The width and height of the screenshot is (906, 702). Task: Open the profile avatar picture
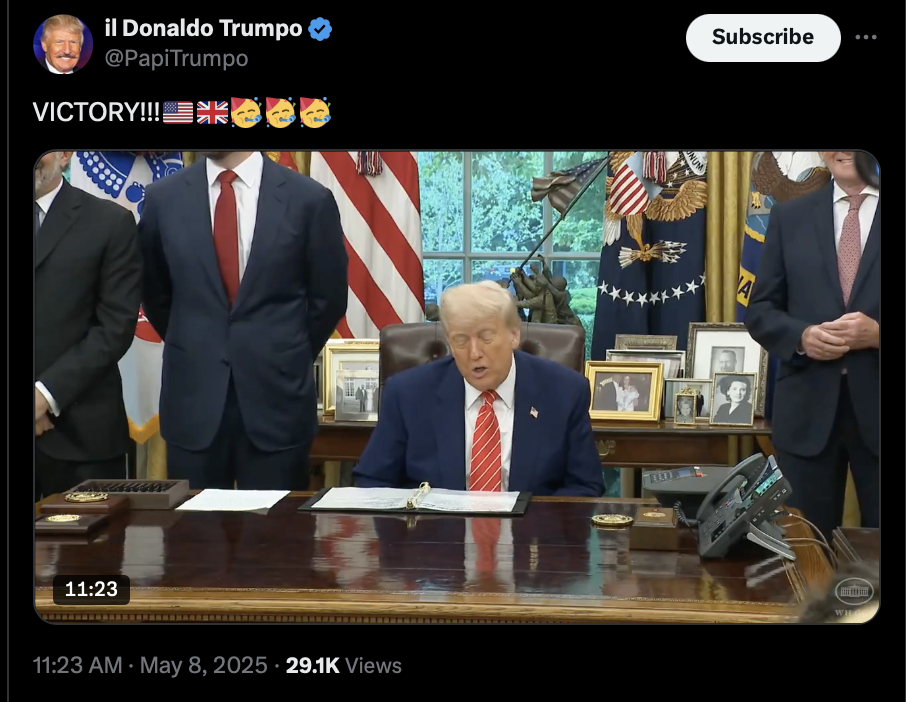tap(62, 44)
